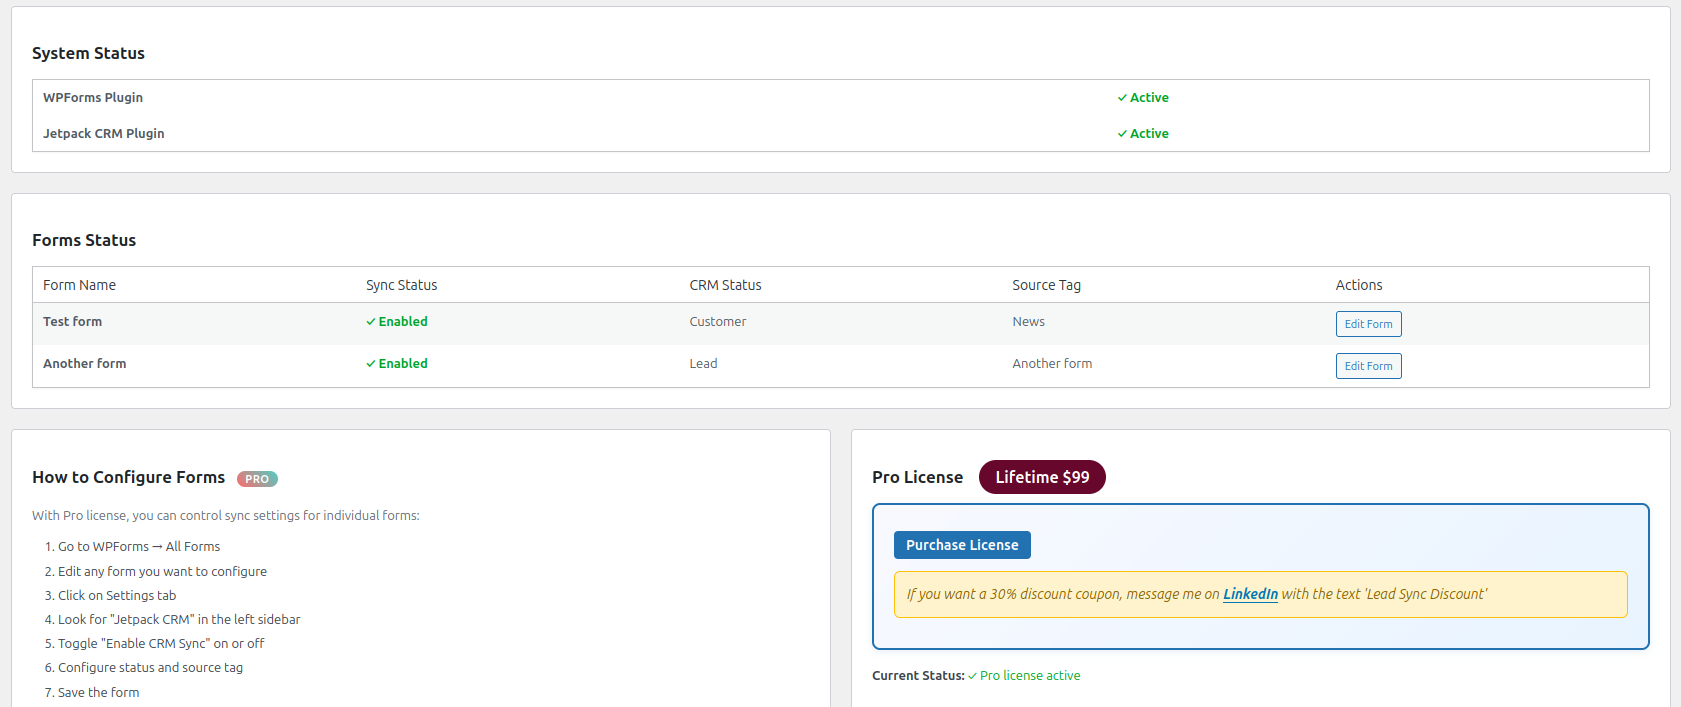Click the Enabled checkmark in Another form row
This screenshot has height=707, width=1681.
[371, 364]
